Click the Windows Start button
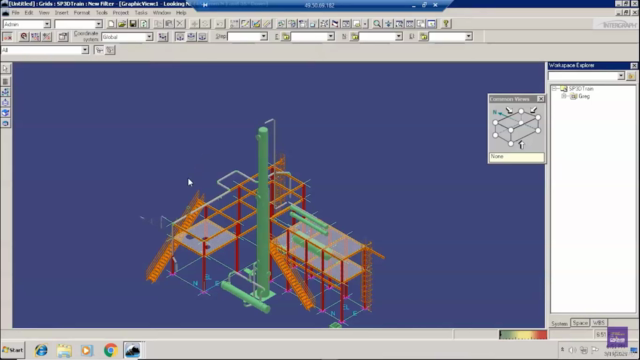 (13, 350)
